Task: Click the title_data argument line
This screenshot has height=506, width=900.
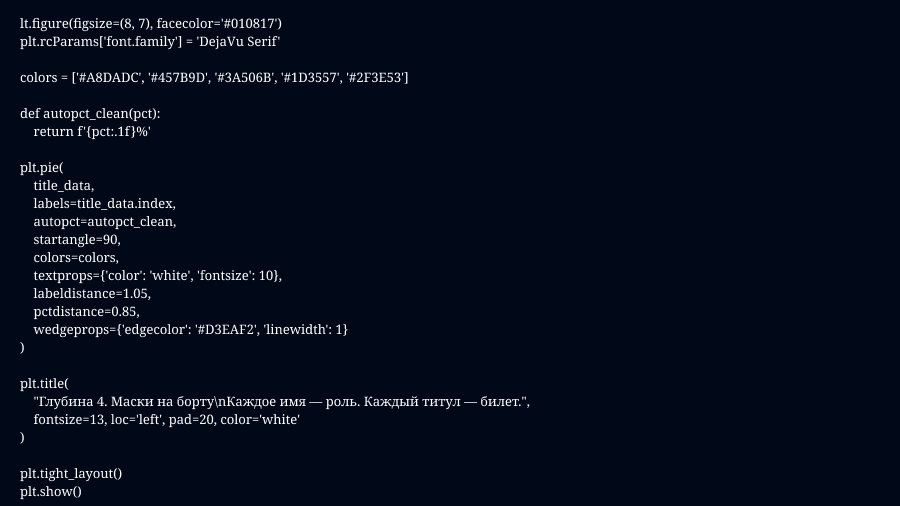Action: (x=64, y=185)
